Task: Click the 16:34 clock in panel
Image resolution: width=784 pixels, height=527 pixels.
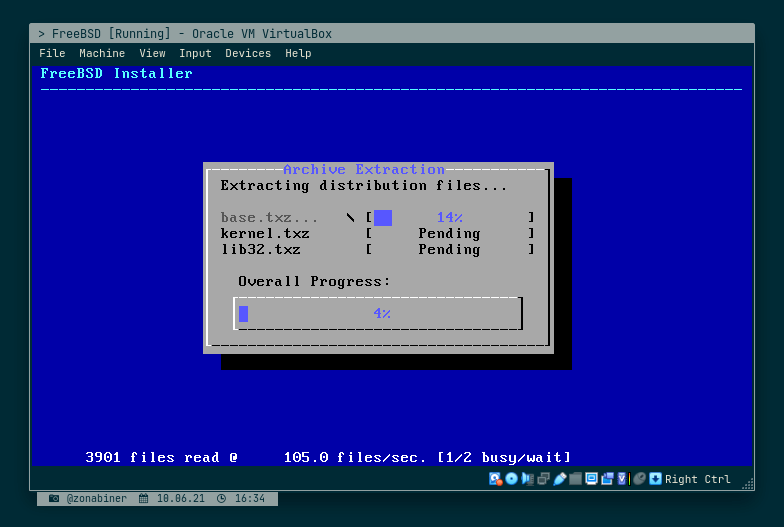Action: click(x=250, y=498)
